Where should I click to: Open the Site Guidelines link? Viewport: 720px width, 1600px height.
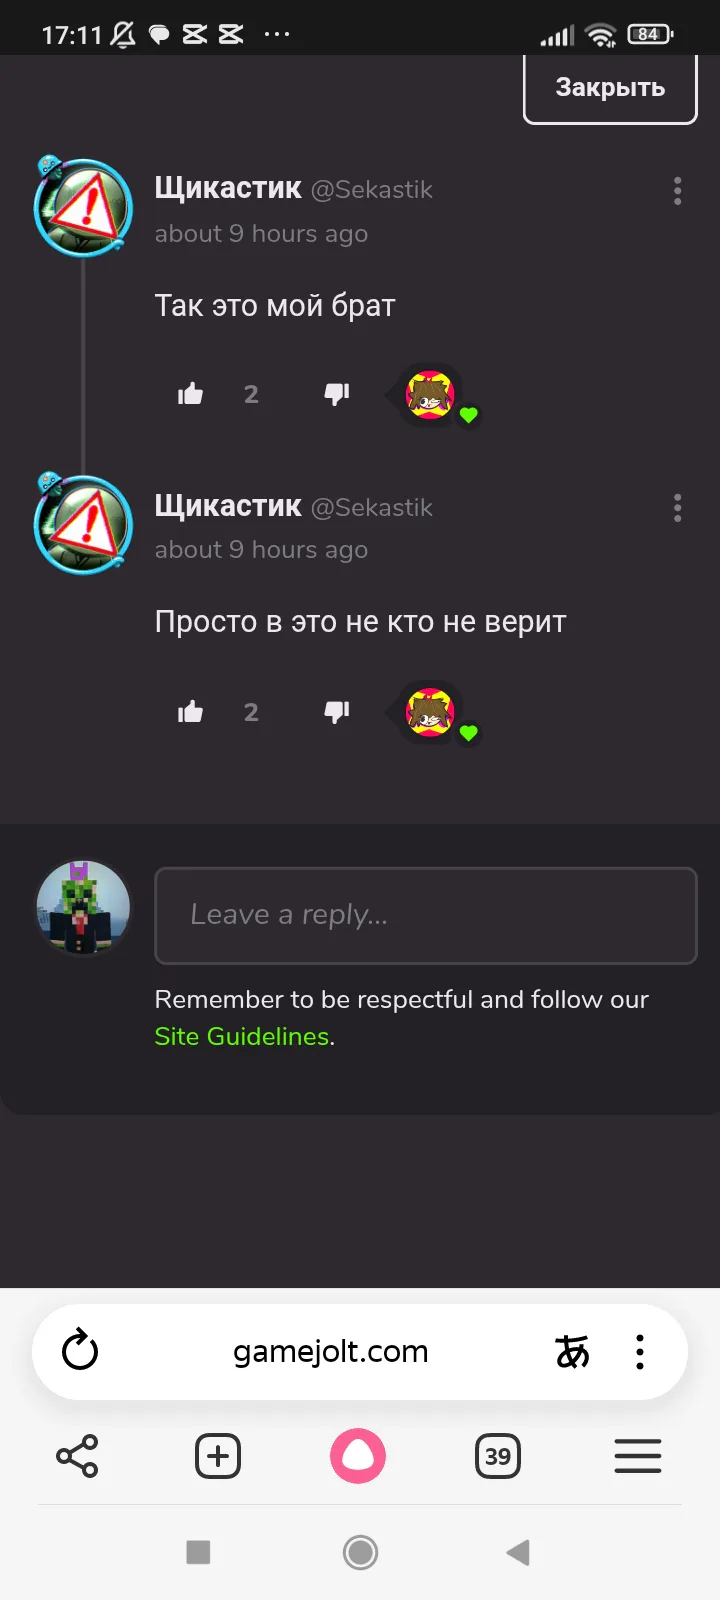point(242,1037)
